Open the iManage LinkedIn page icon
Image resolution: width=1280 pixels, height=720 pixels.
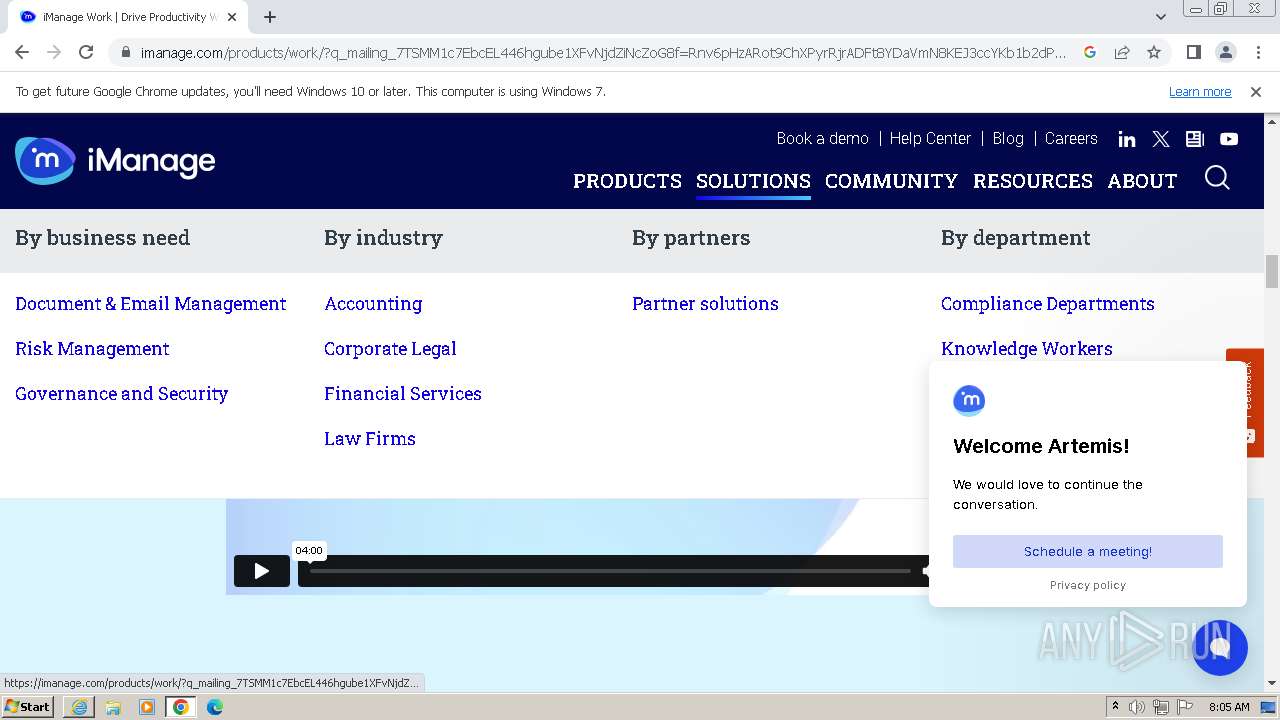1127,139
